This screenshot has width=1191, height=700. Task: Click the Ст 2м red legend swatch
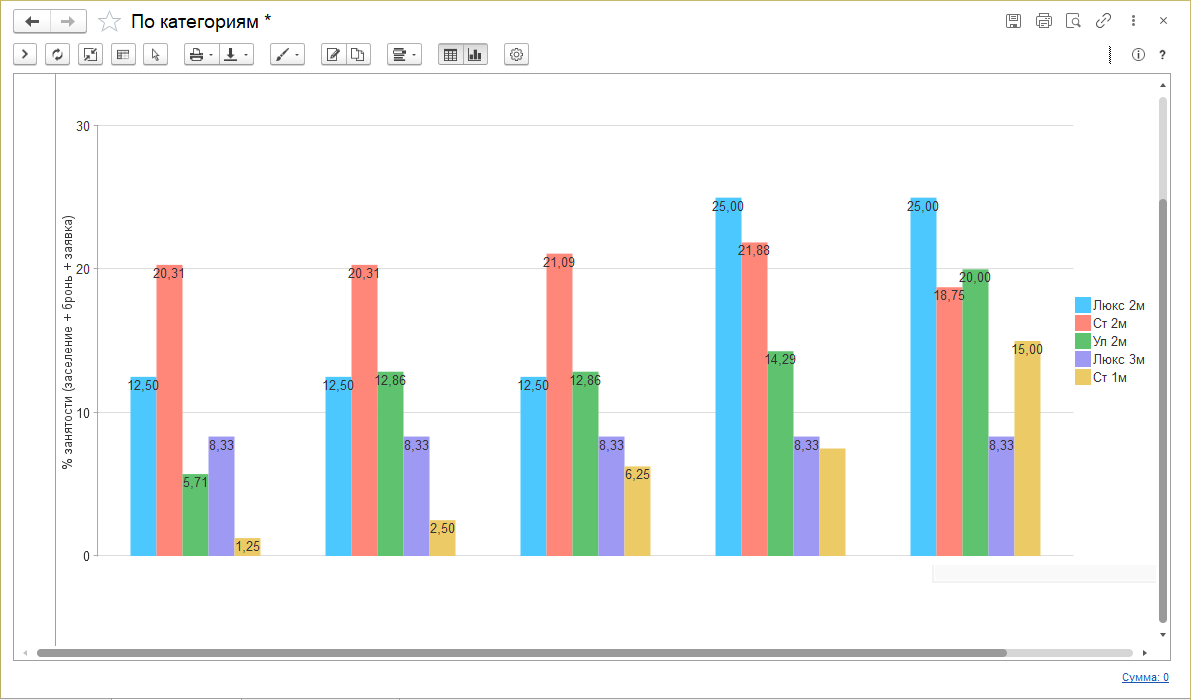[x=1083, y=323]
